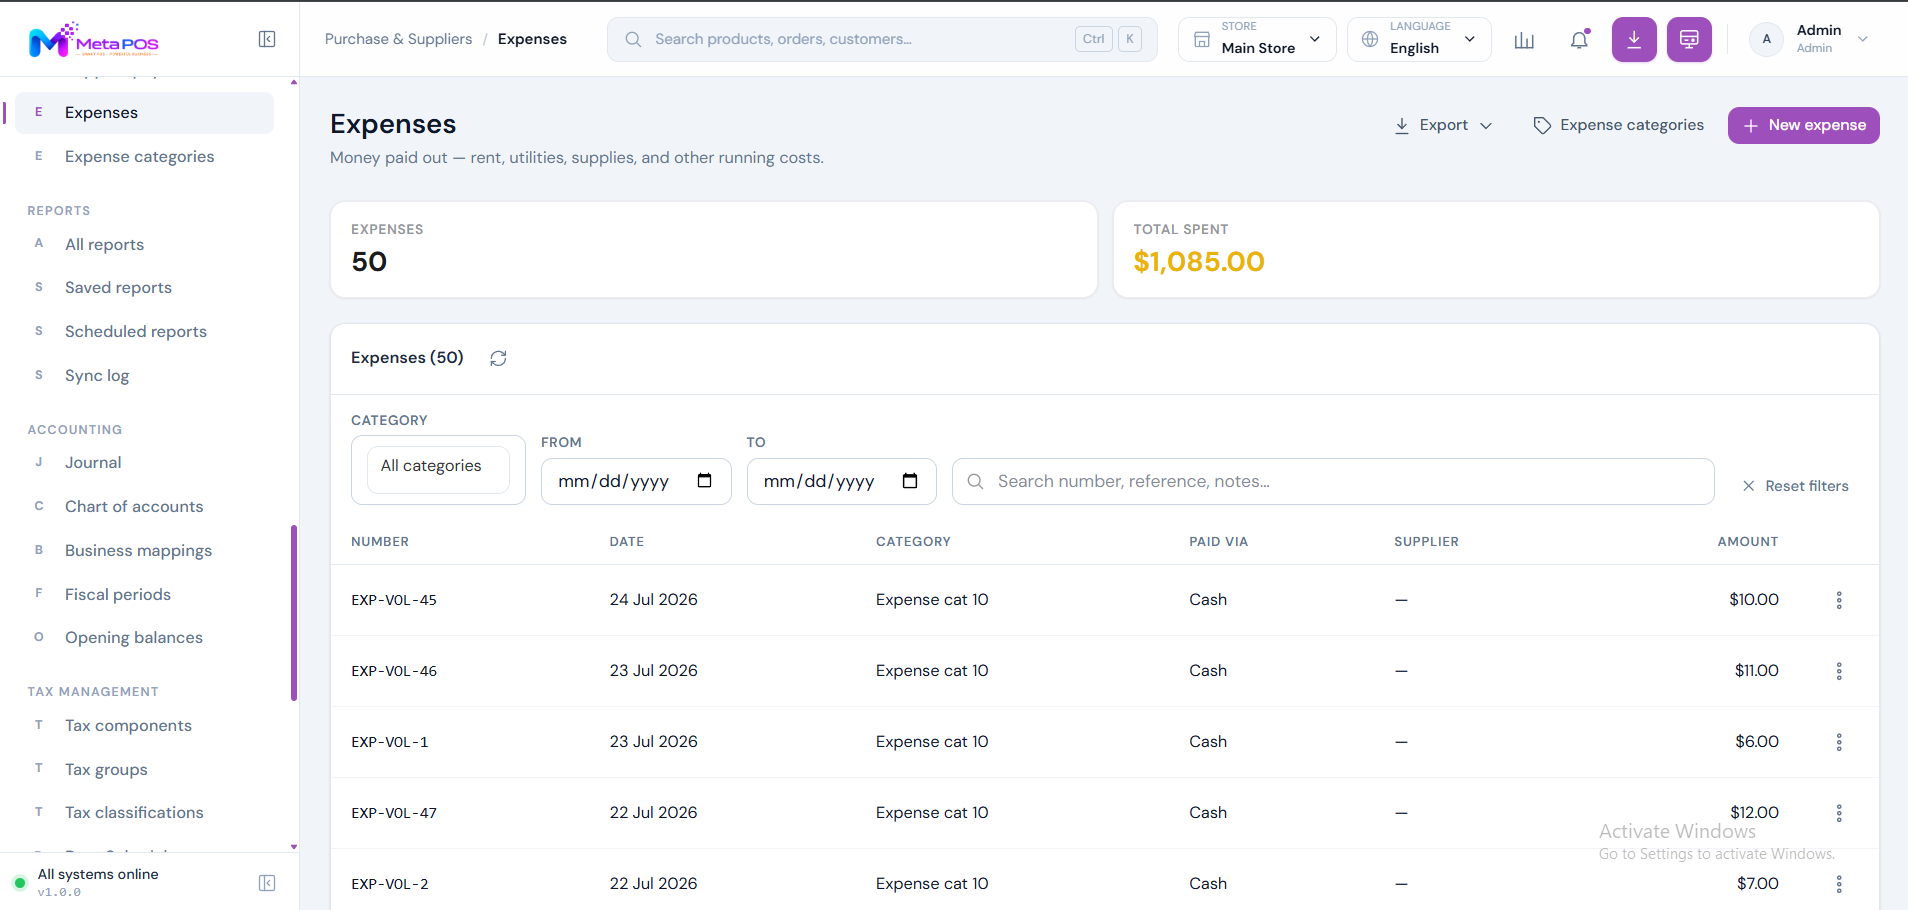Viewport: 1908px width, 910px height.
Task: Click the Date column header
Action: coord(627,542)
